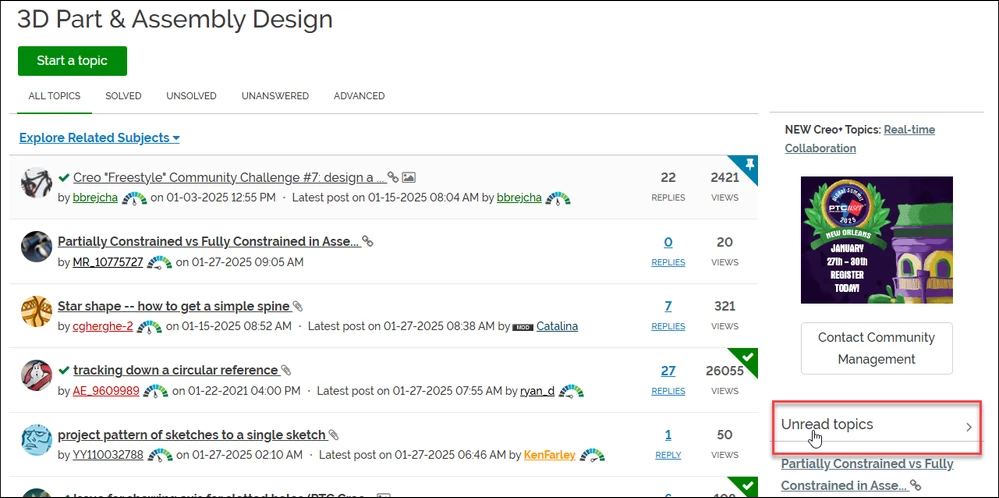Click solved checkmark beside circular reference topic
The image size is (999, 498).
click(64, 370)
